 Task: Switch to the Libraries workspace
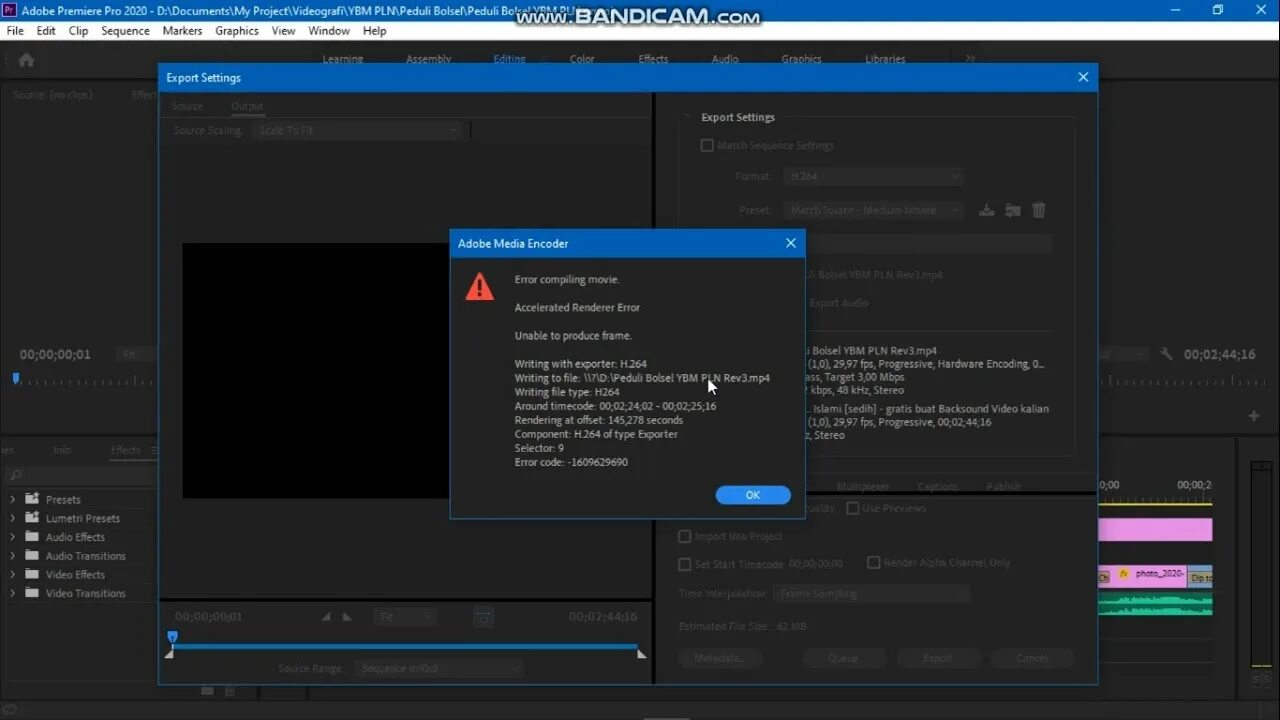[x=885, y=59]
